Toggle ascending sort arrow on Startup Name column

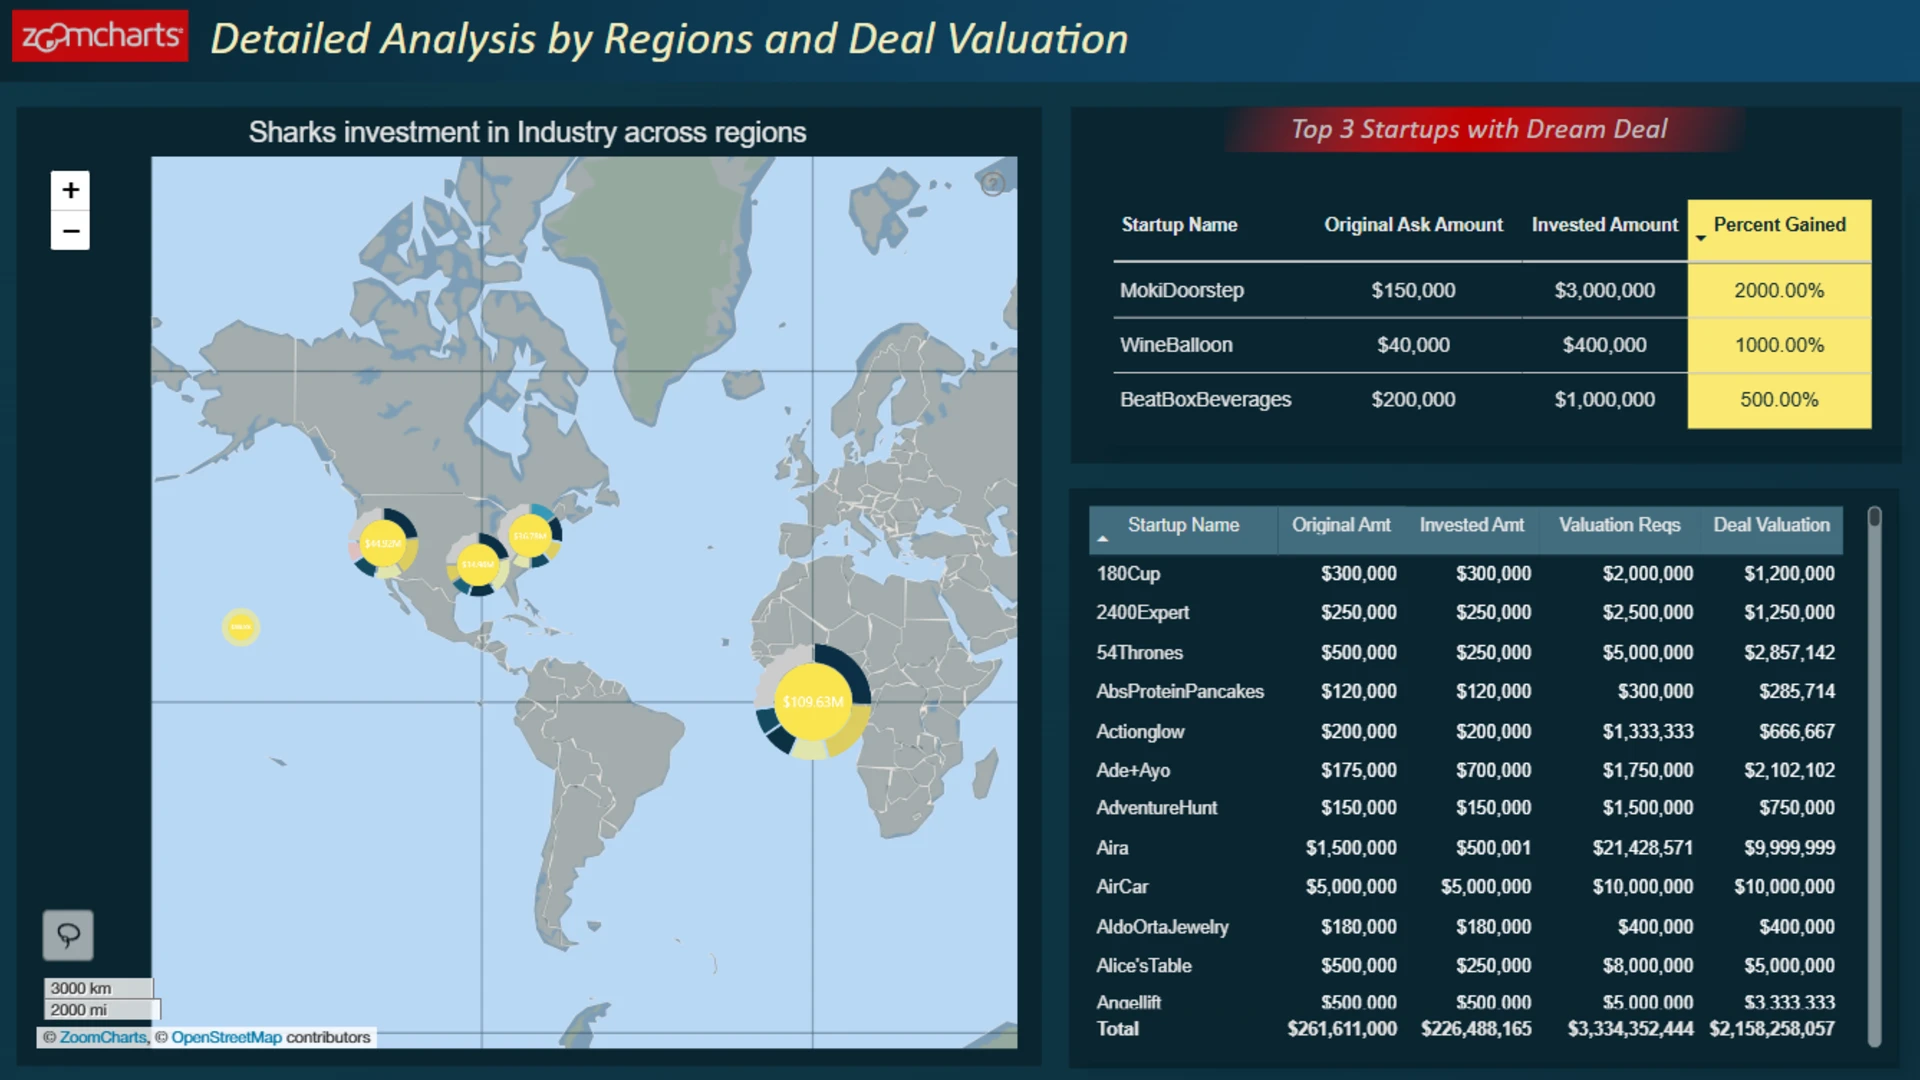[x=1103, y=539]
